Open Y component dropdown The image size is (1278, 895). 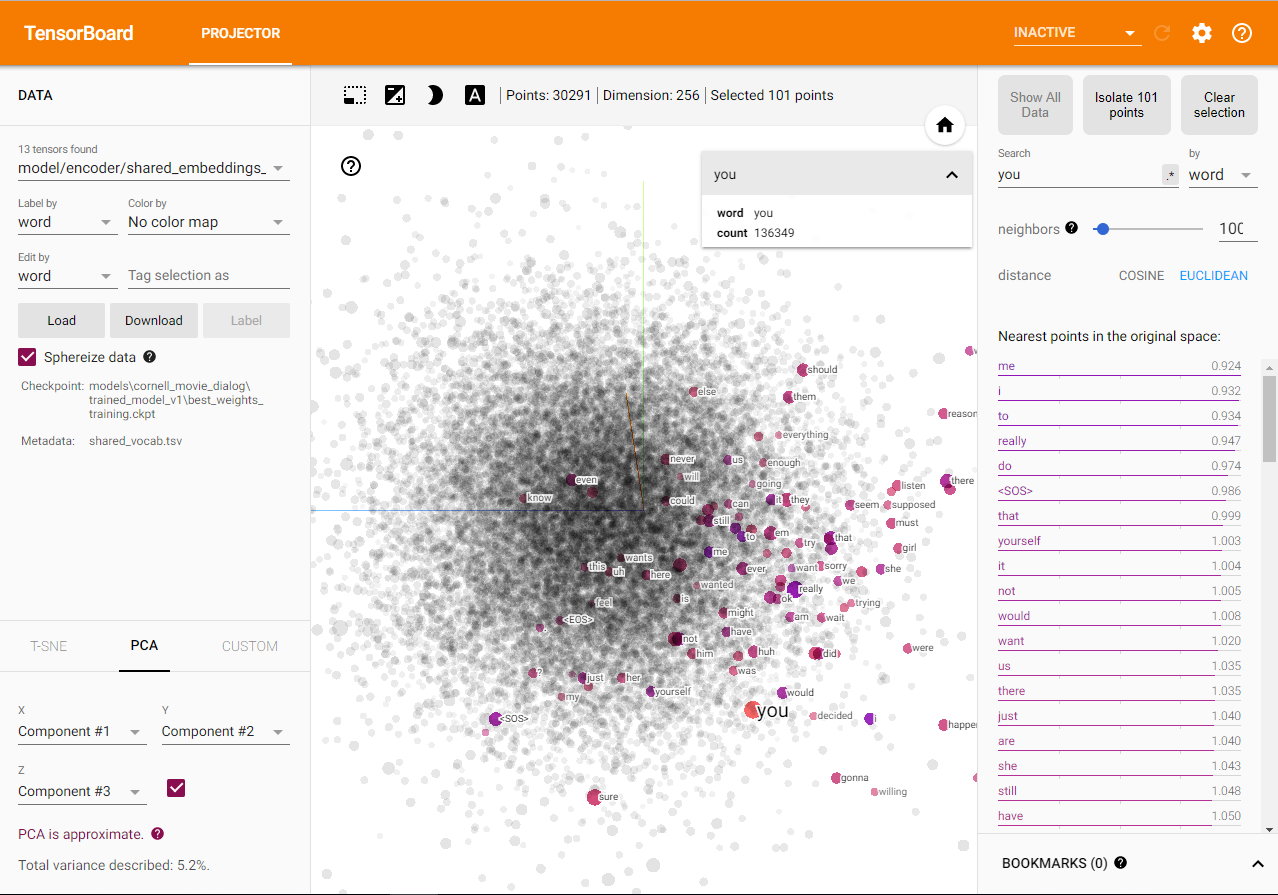click(x=225, y=732)
